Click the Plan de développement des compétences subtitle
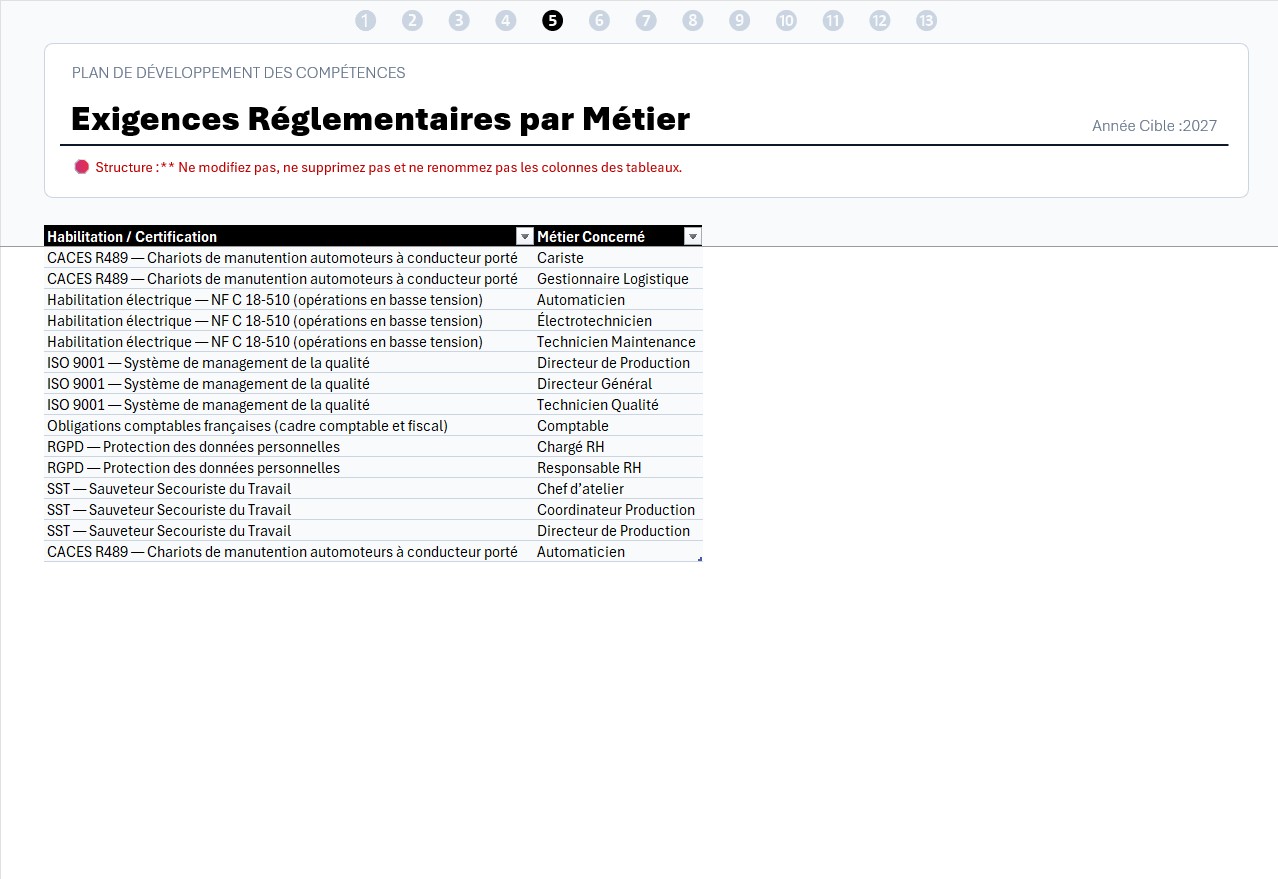 [x=238, y=73]
